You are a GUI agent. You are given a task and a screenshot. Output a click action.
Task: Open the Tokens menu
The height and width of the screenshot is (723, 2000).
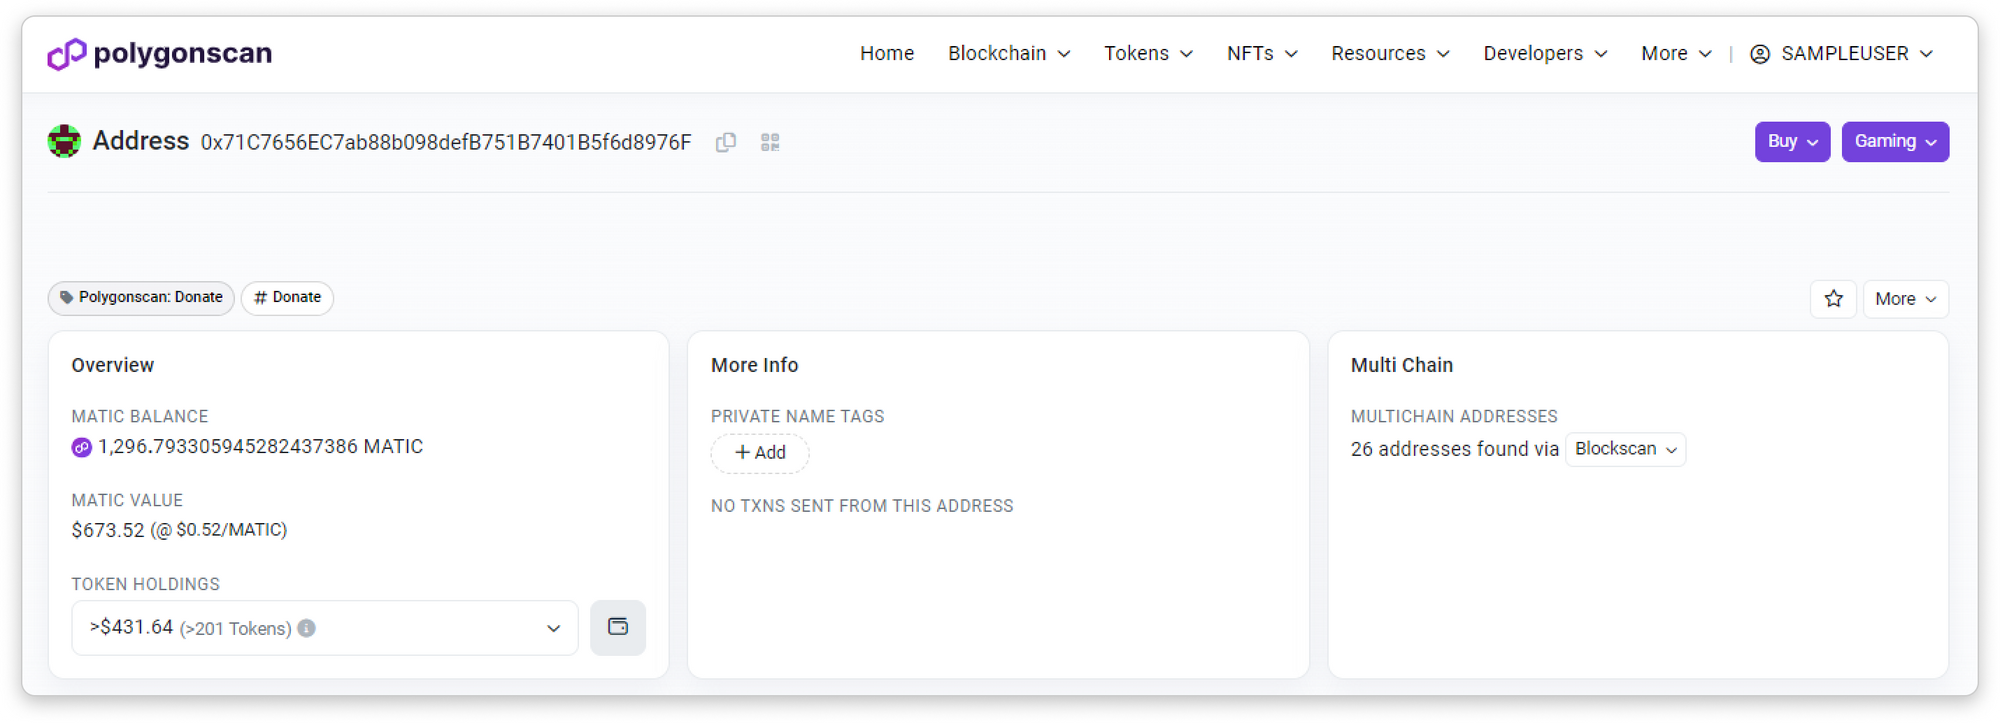click(1148, 54)
